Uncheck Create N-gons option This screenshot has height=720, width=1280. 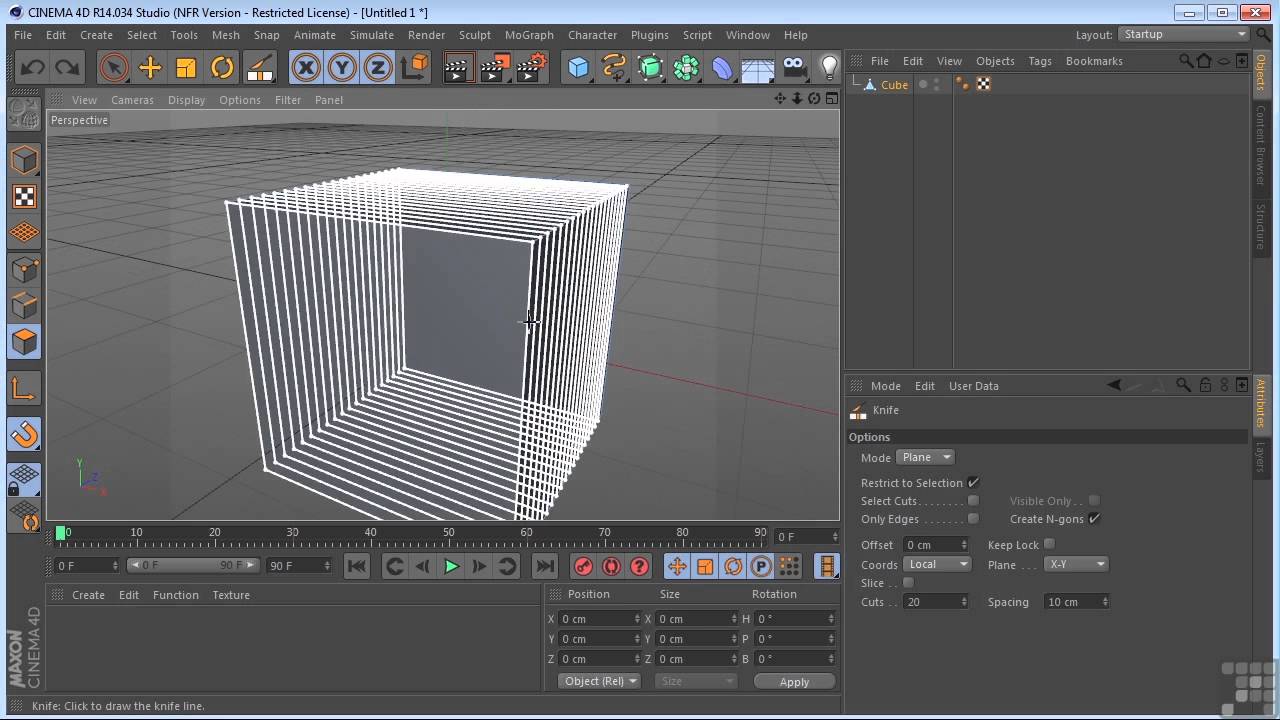1094,519
